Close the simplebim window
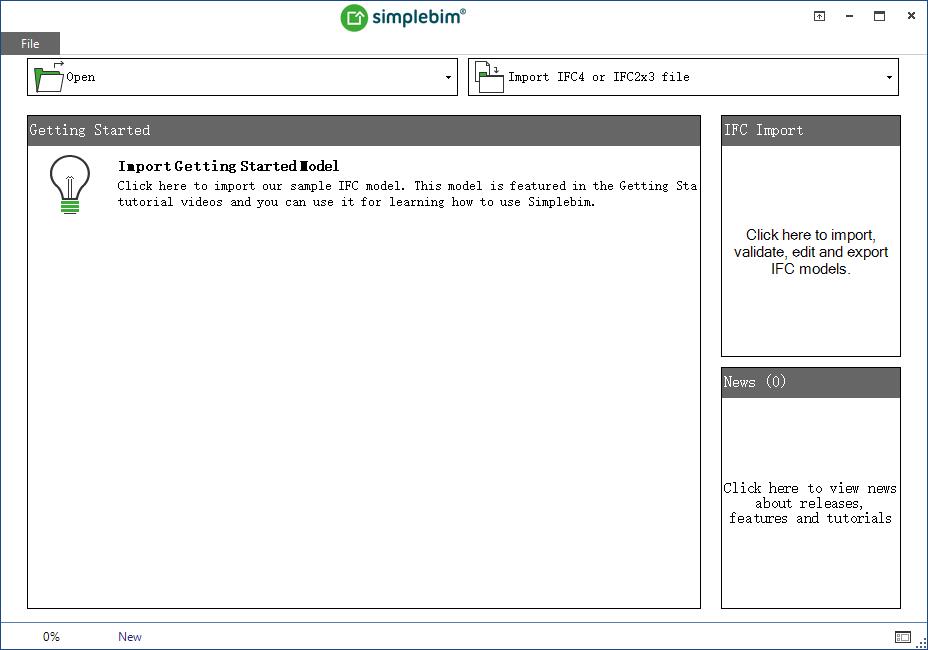The height and width of the screenshot is (650, 928). point(911,16)
